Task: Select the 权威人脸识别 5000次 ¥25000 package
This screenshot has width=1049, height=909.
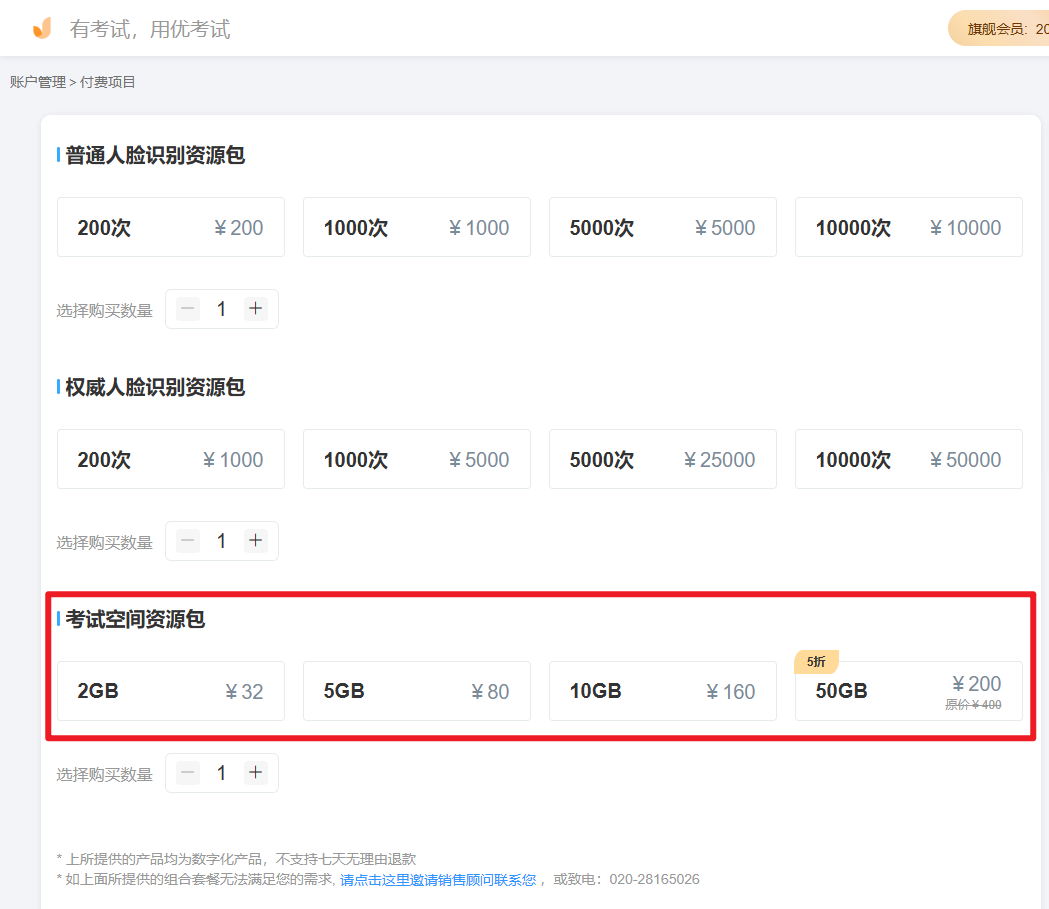Action: [x=662, y=459]
